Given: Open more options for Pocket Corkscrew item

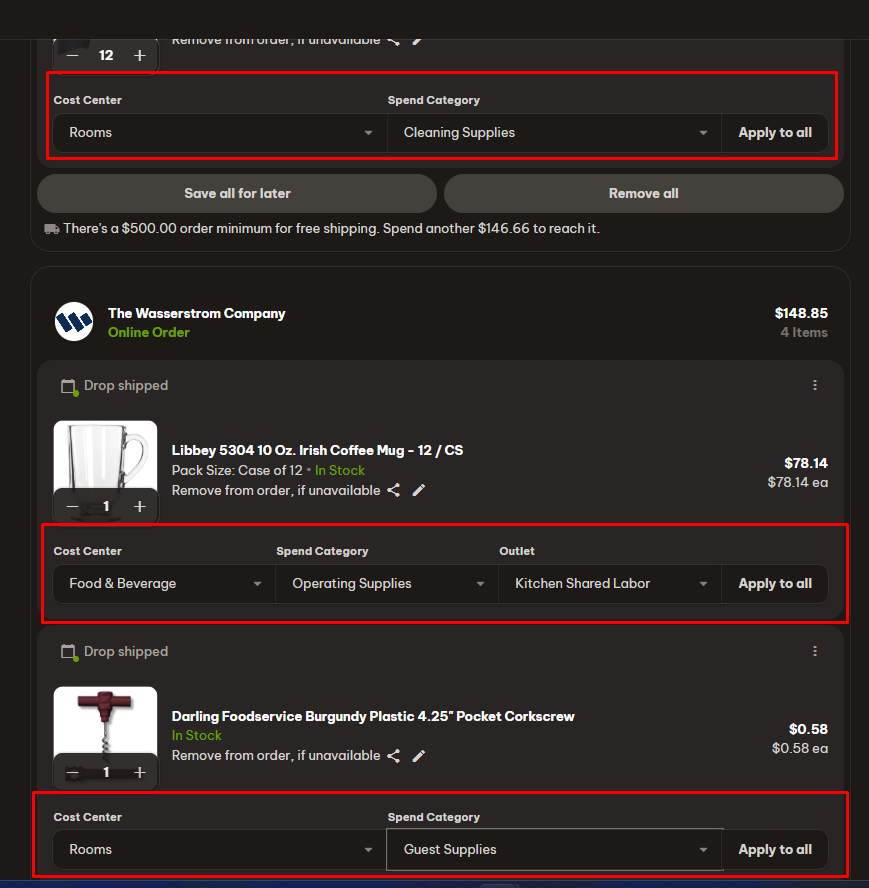Looking at the screenshot, I should (x=815, y=651).
